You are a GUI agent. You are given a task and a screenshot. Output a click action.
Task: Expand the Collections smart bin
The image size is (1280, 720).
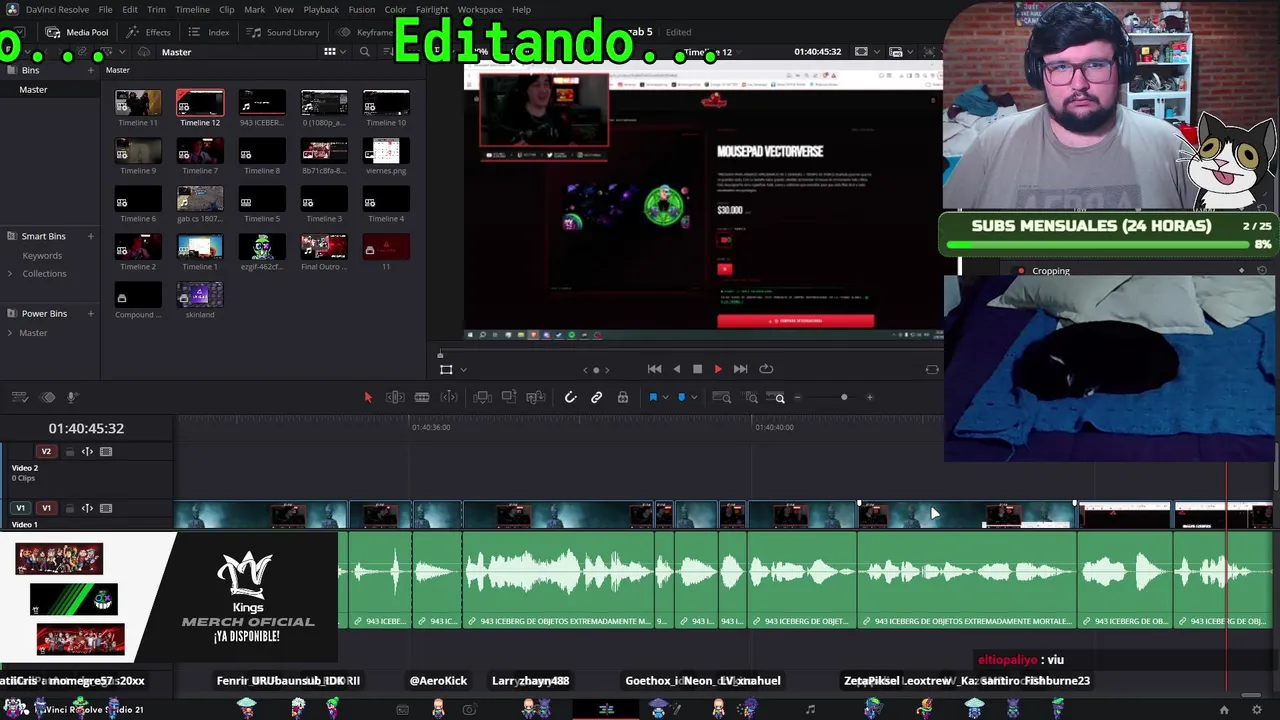point(10,274)
